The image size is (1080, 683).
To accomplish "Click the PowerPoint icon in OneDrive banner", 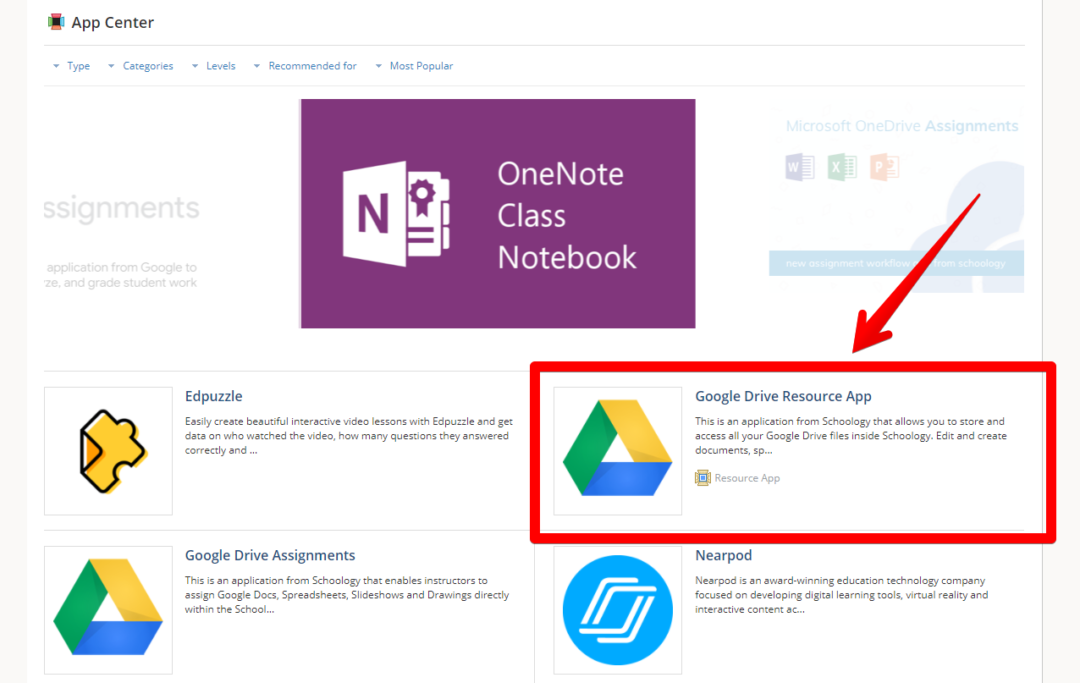I will pyautogui.click(x=884, y=168).
